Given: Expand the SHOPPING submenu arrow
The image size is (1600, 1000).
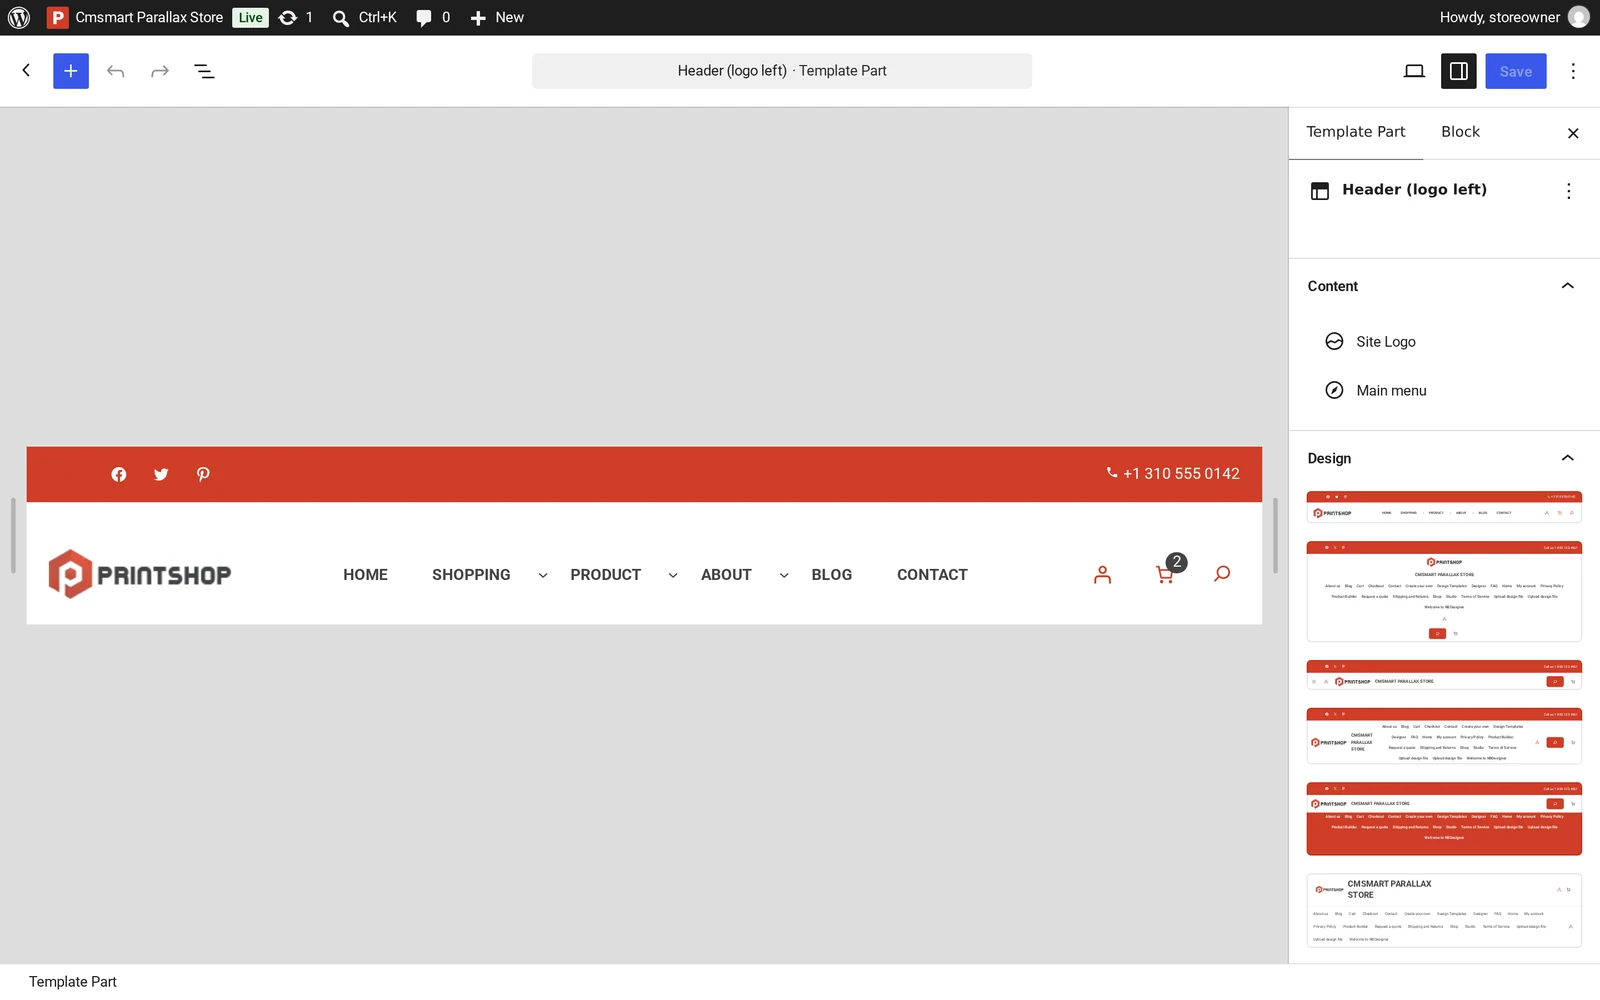Looking at the screenshot, I should (x=543, y=575).
